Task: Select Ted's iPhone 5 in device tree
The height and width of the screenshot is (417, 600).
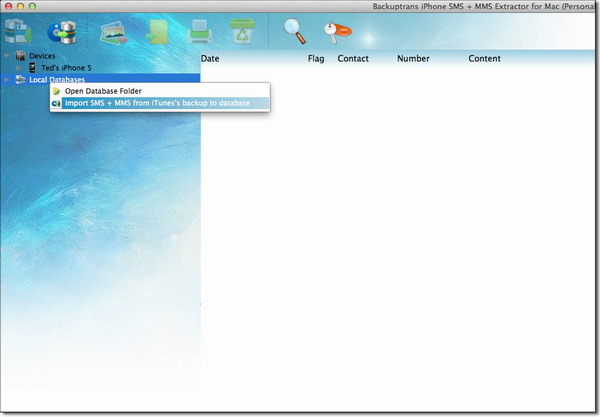Action: coord(65,67)
